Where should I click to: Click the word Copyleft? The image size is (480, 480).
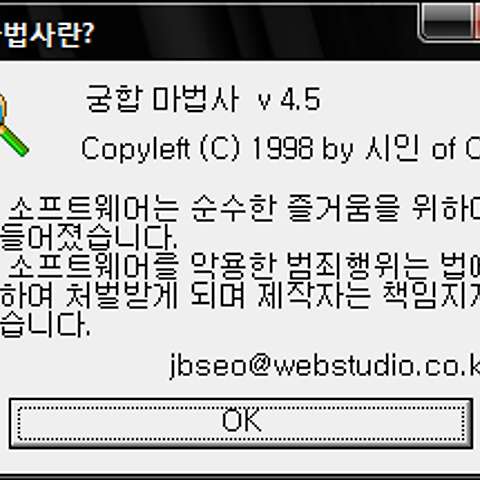point(136,148)
